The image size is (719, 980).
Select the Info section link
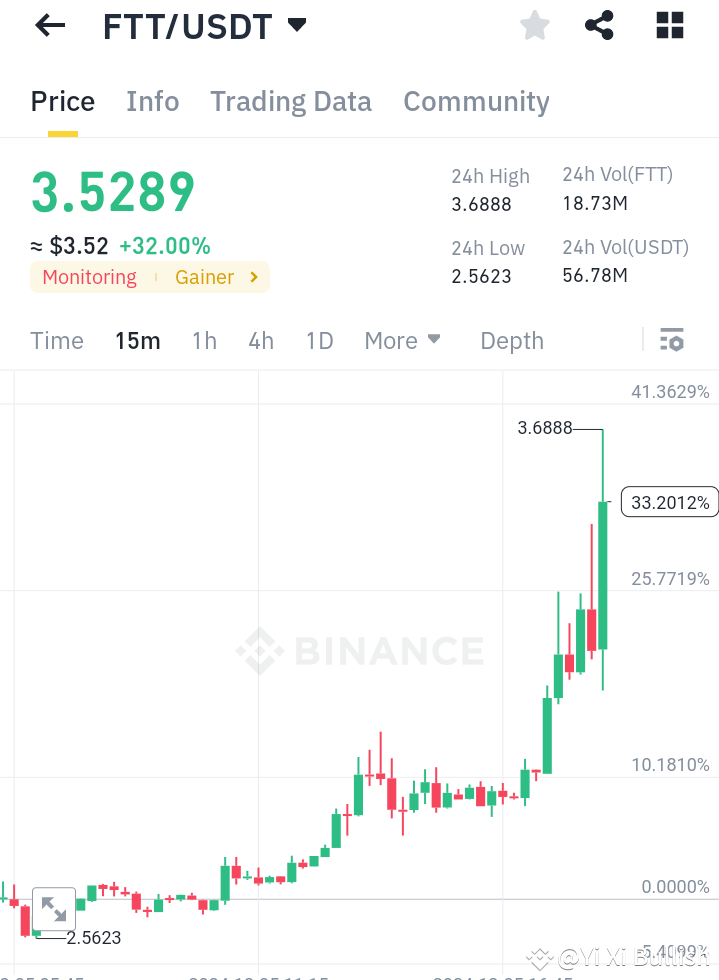point(152,101)
